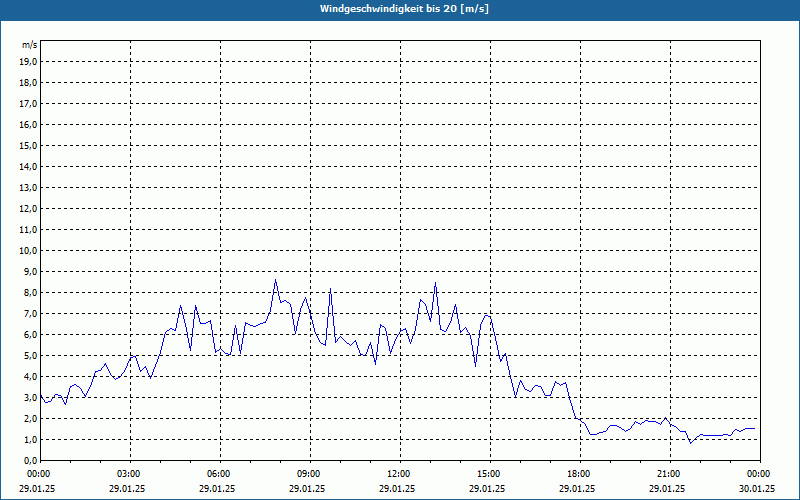Select the 29.01.25 date under 06:00

tap(217, 488)
